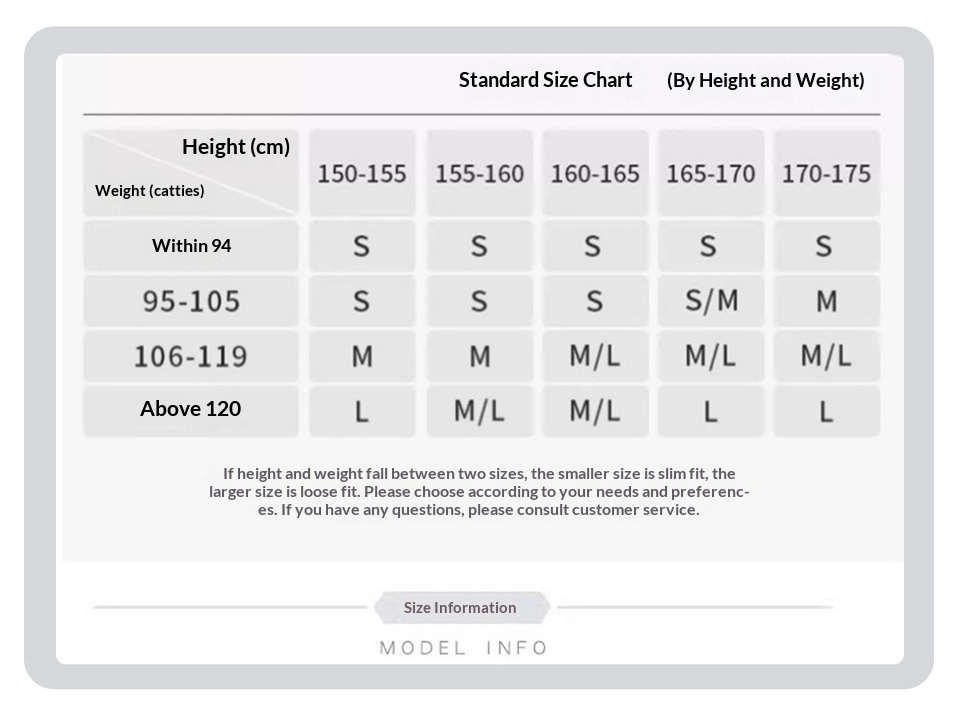Click M/L cell under 170-175 column
Viewport: 960px width, 713px height.
coord(827,356)
